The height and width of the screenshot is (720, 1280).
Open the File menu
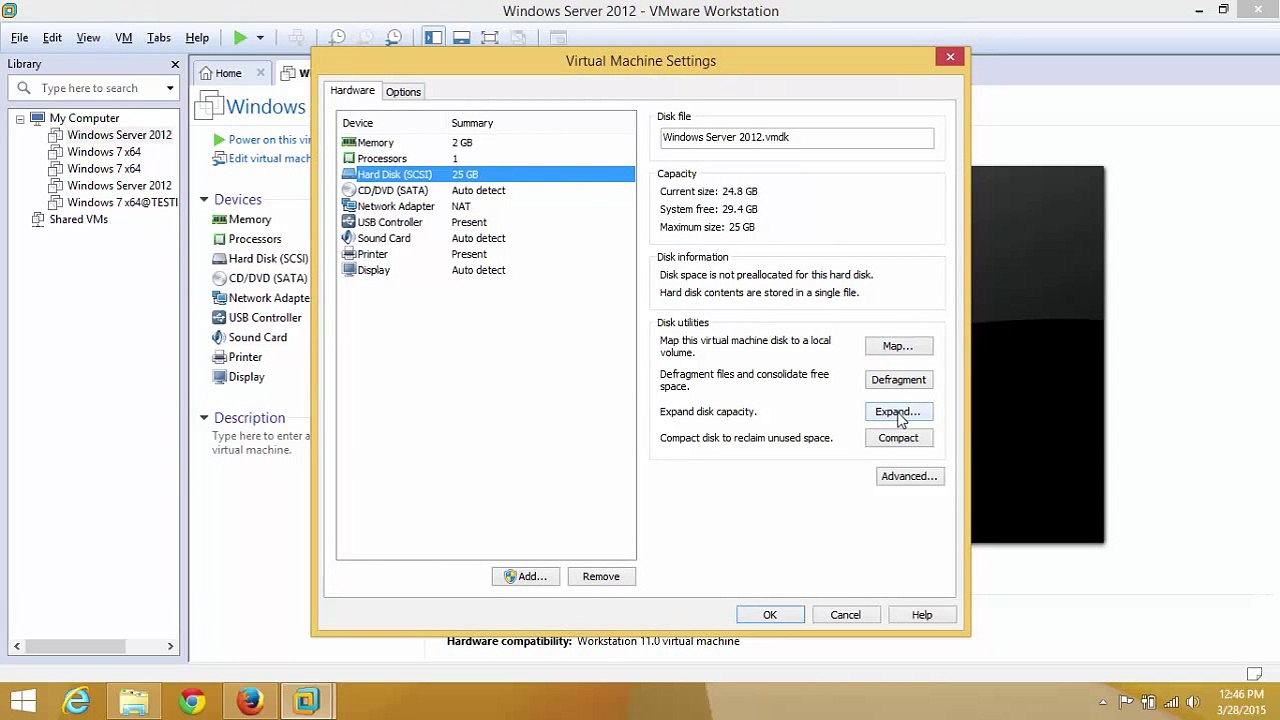19,38
